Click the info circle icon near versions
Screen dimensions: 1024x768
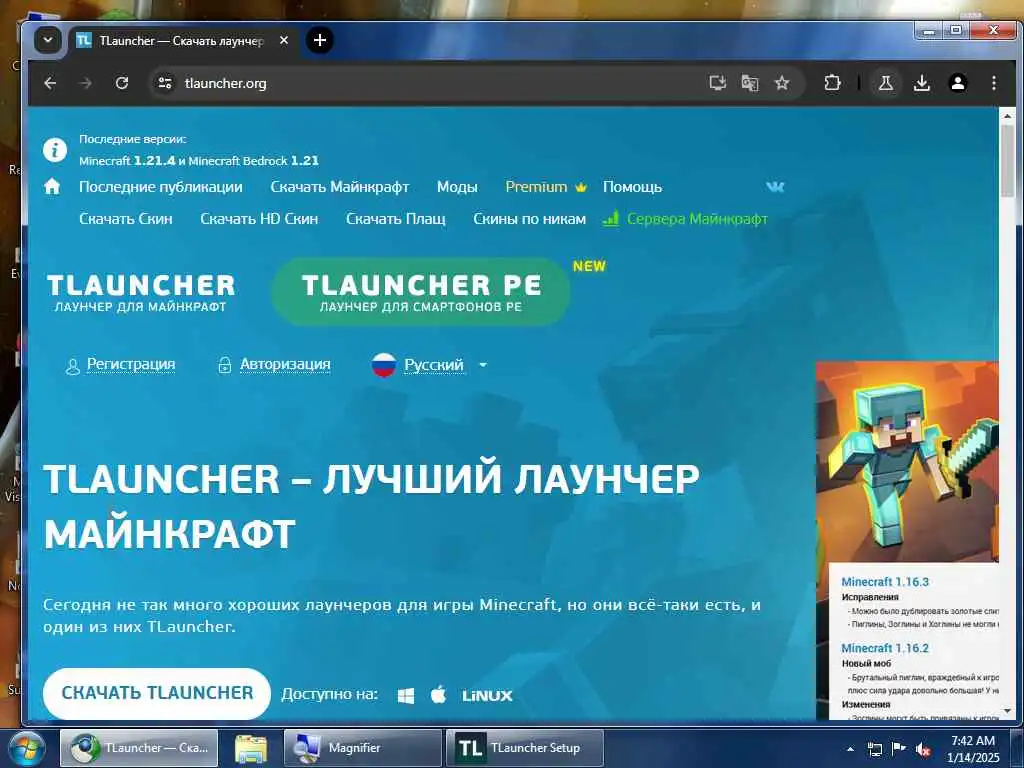point(55,150)
